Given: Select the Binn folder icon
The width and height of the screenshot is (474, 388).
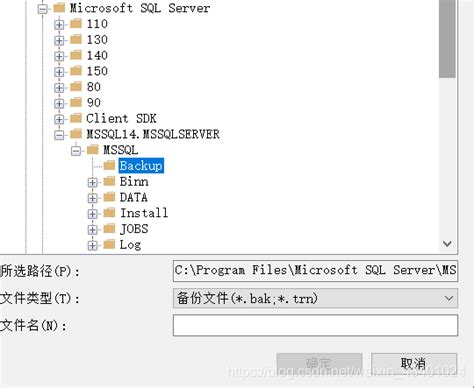Looking at the screenshot, I should pyautogui.click(x=109, y=181).
